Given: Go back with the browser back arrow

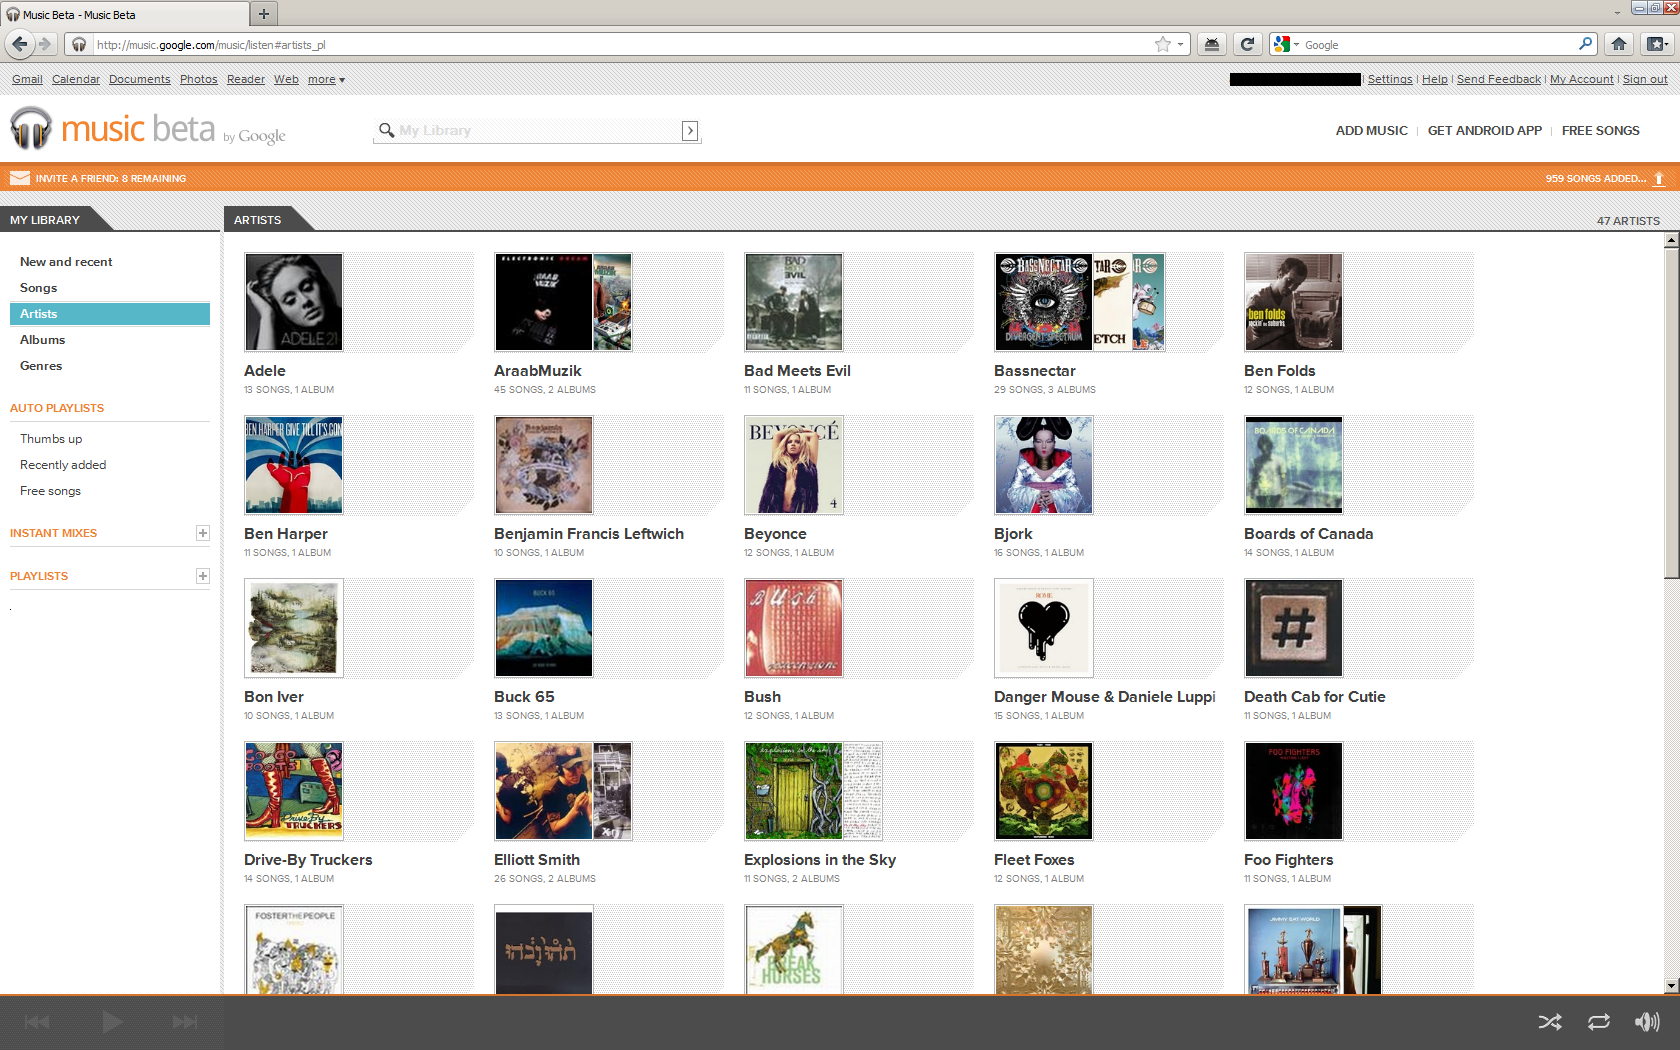Looking at the screenshot, I should (19, 44).
